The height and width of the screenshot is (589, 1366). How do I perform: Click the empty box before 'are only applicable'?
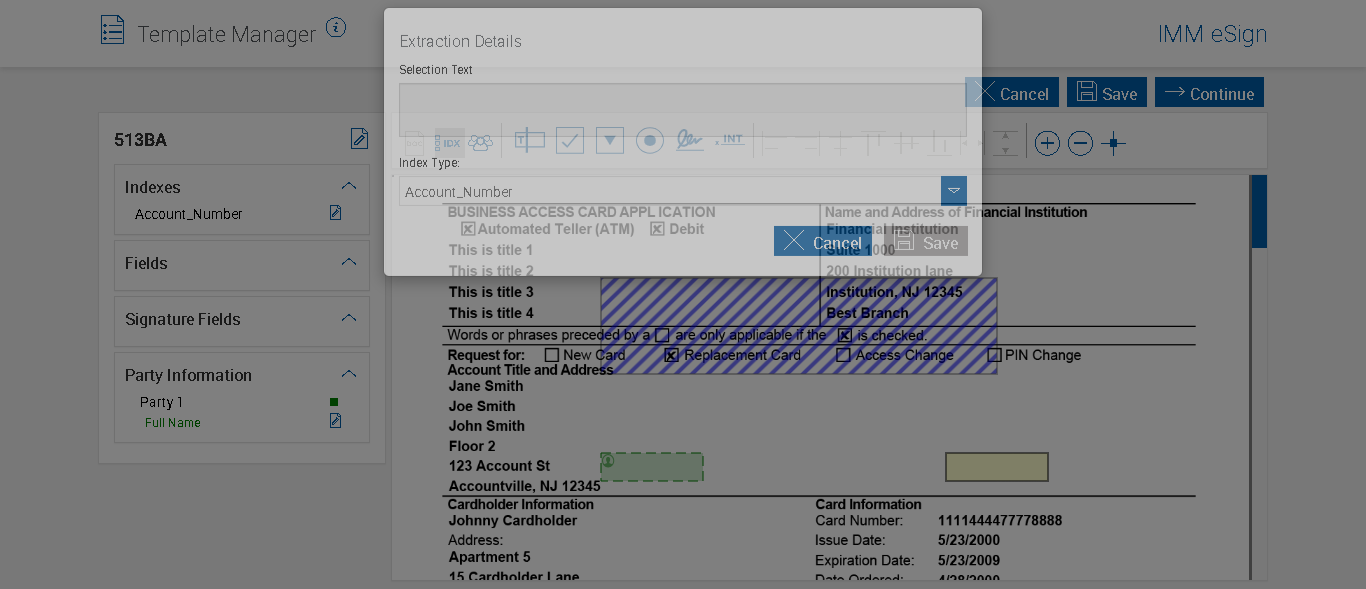tap(662, 335)
